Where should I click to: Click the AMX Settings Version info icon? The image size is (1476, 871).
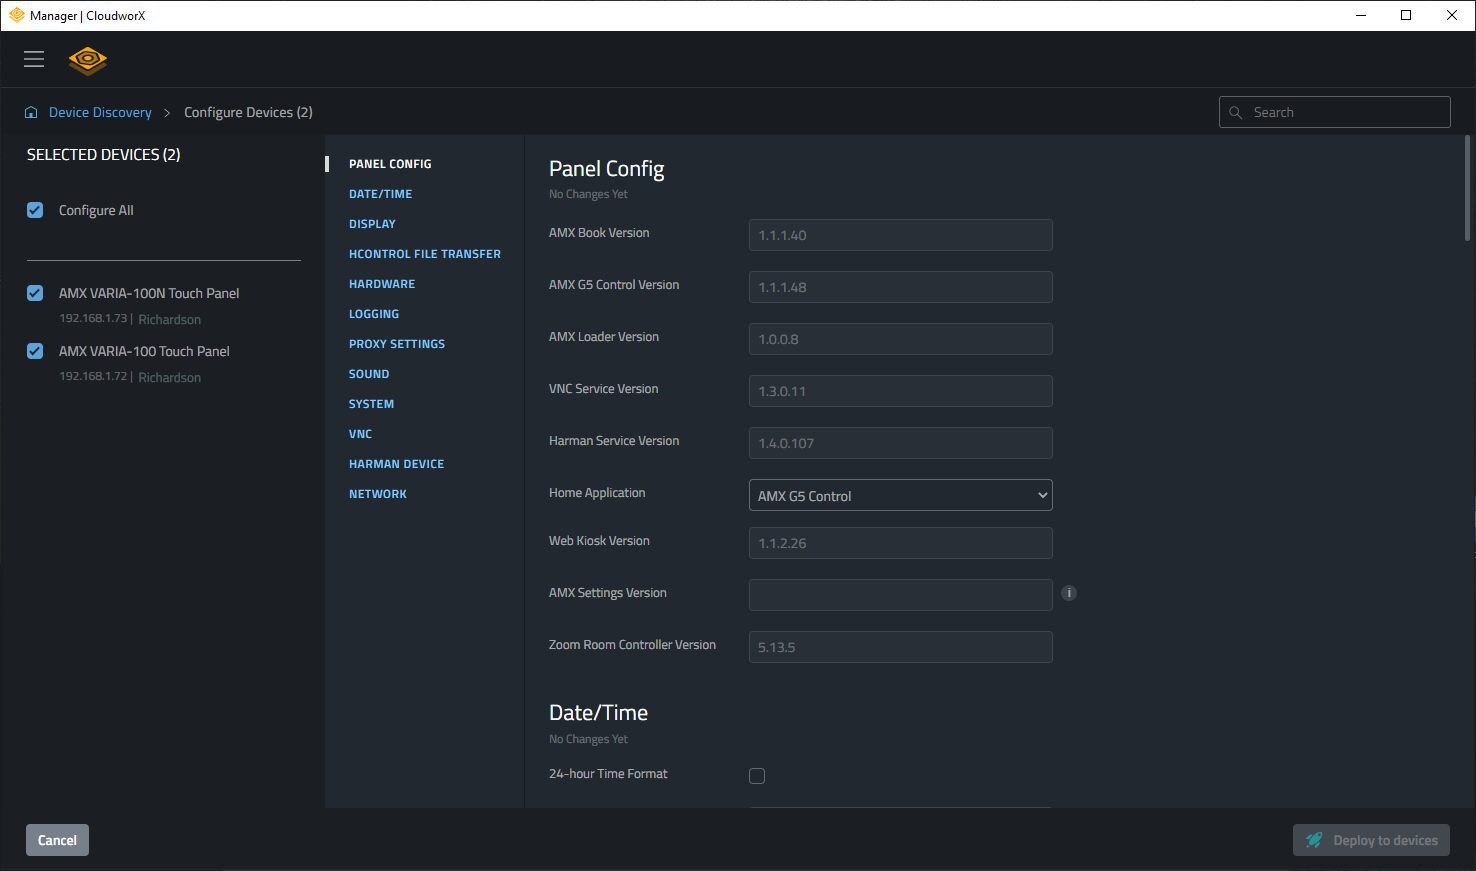(1069, 593)
